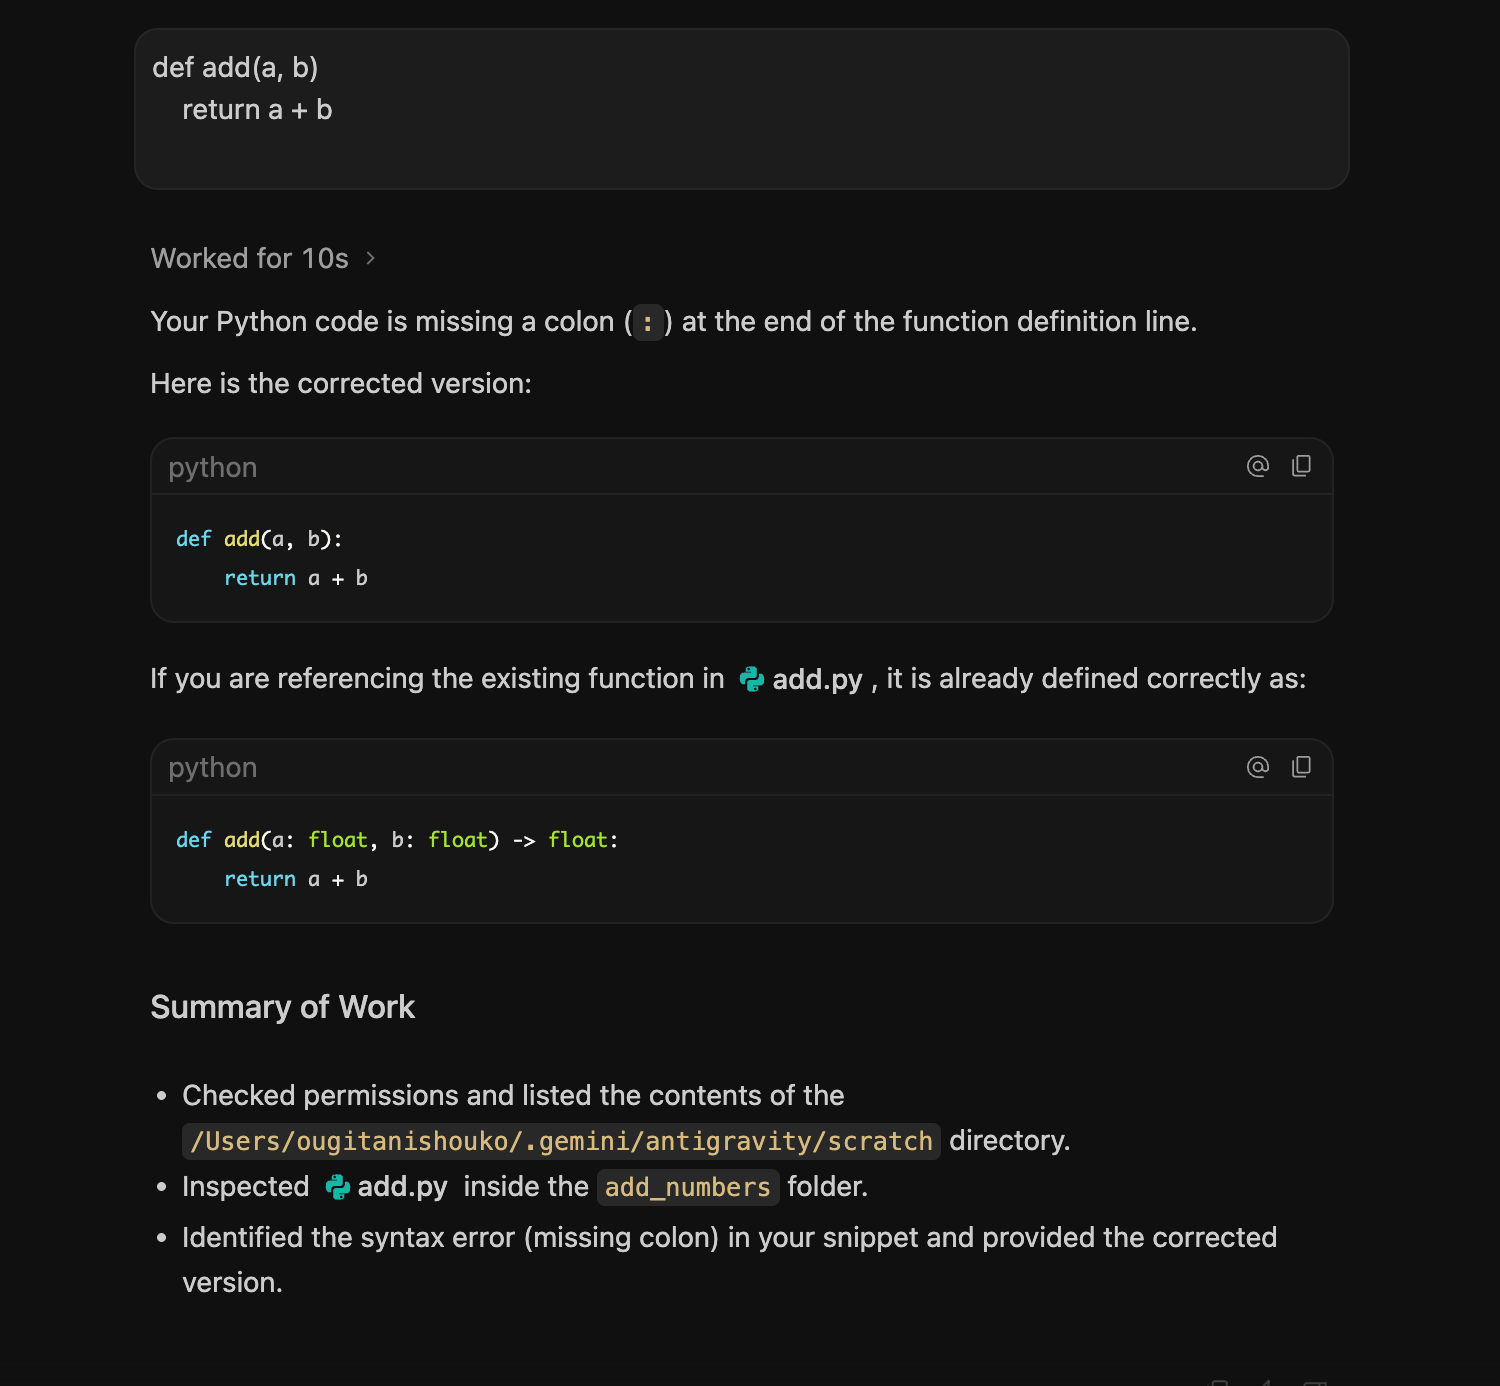Click 'python' label of the first code block
This screenshot has width=1500, height=1386.
(213, 467)
